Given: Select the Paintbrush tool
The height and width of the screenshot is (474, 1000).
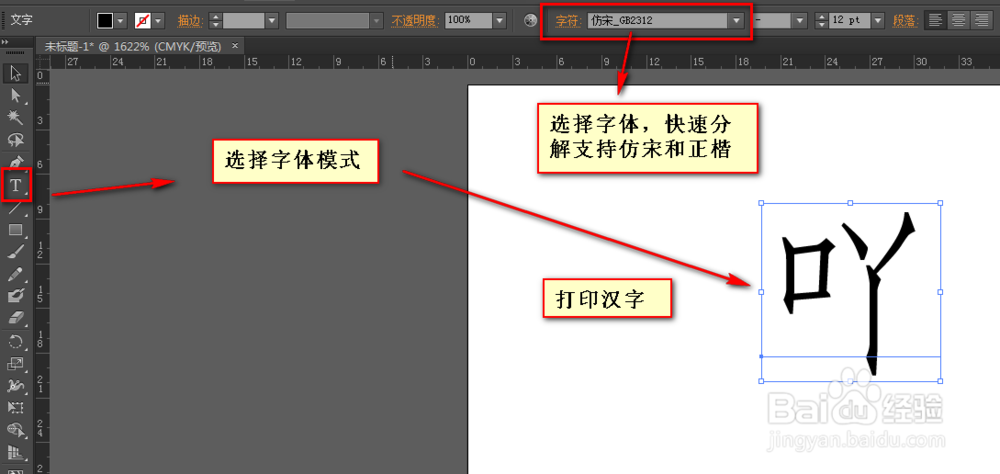Looking at the screenshot, I should coord(16,252).
